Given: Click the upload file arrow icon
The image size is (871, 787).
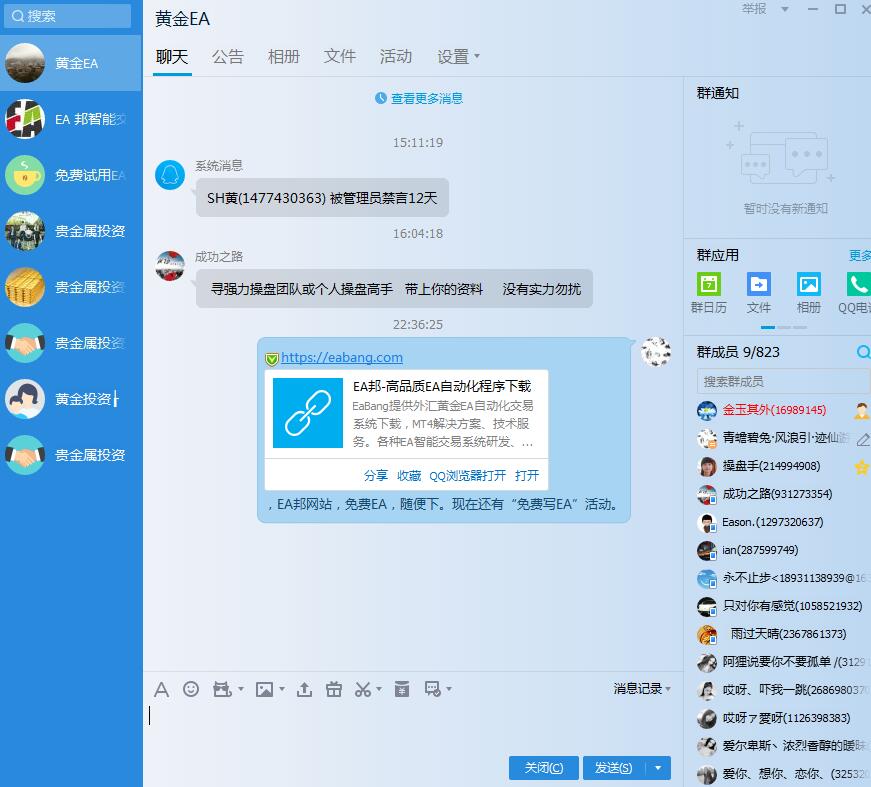Looking at the screenshot, I should point(304,689).
